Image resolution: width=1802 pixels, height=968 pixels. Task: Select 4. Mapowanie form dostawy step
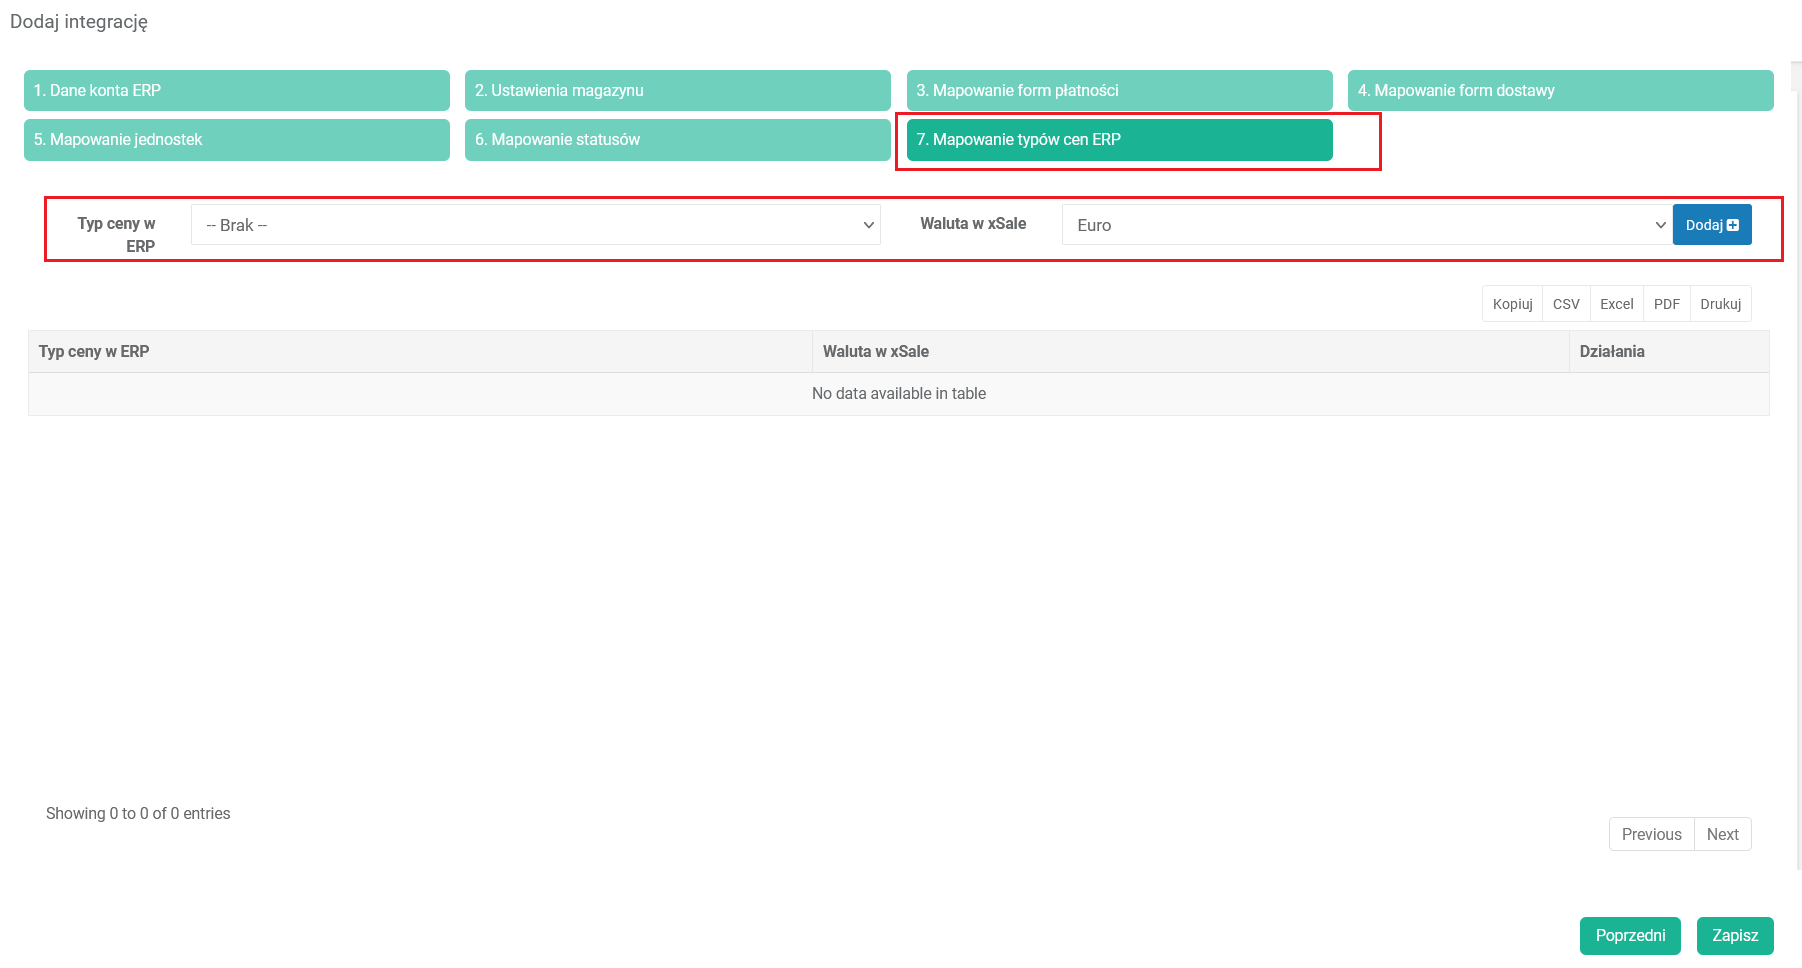click(1560, 90)
